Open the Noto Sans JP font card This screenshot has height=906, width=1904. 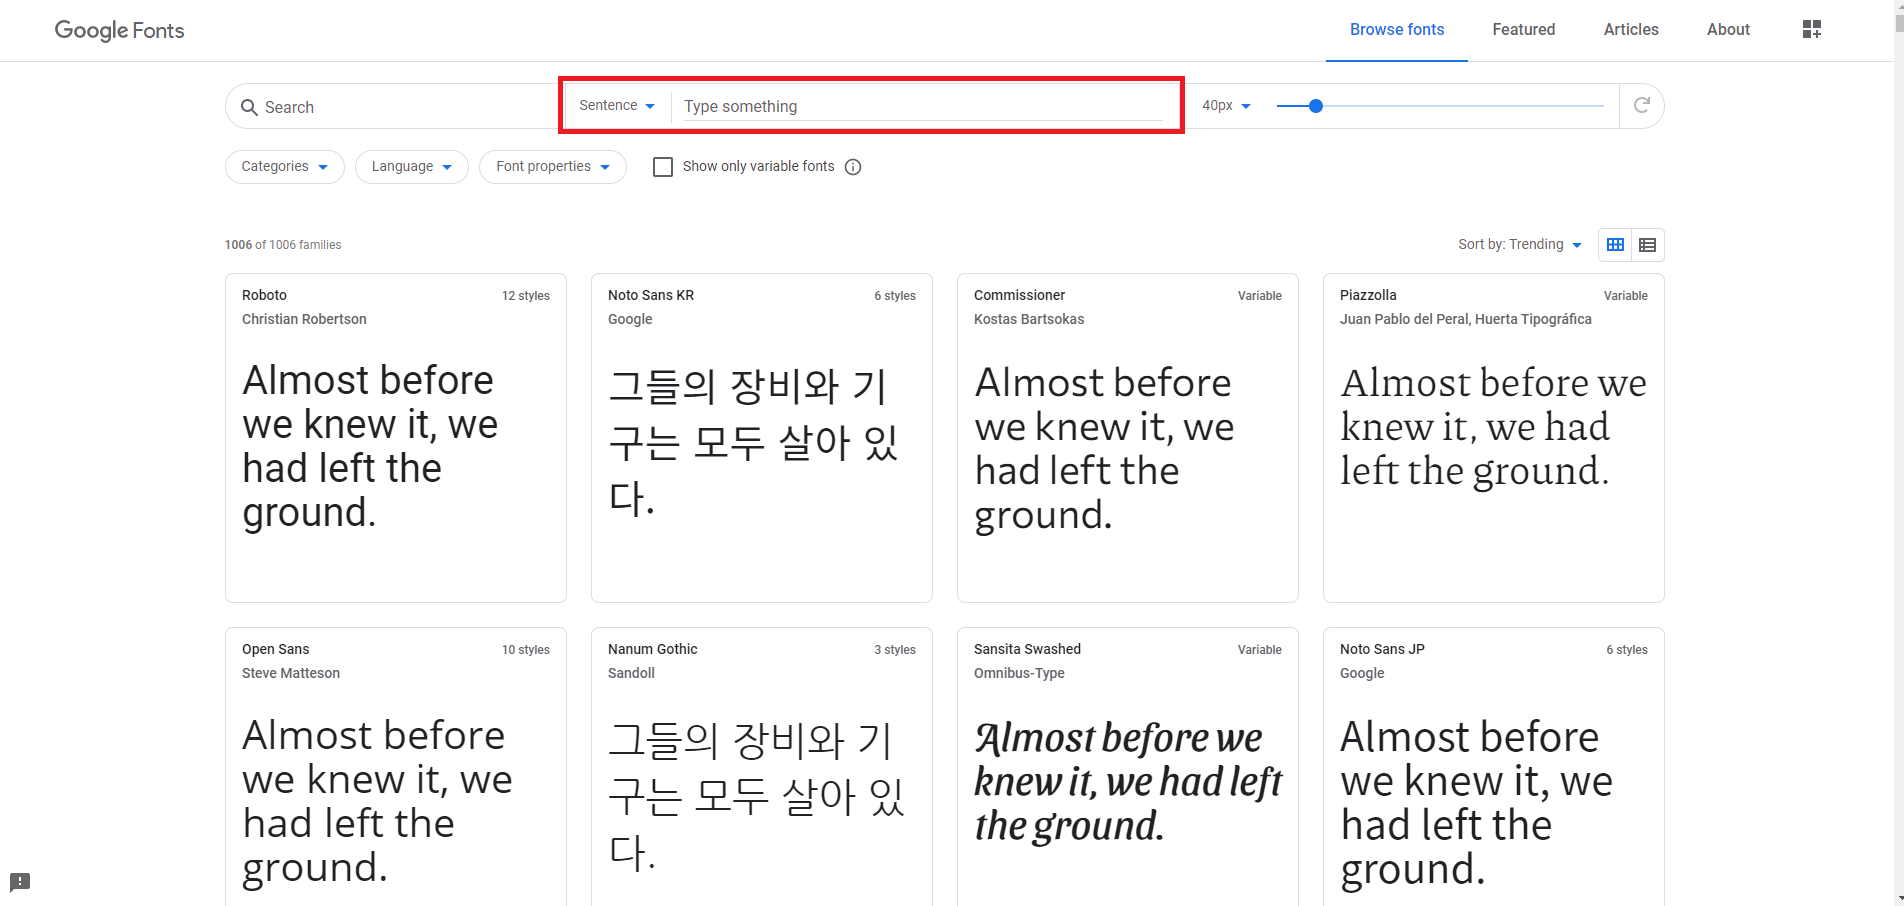tap(1494, 767)
